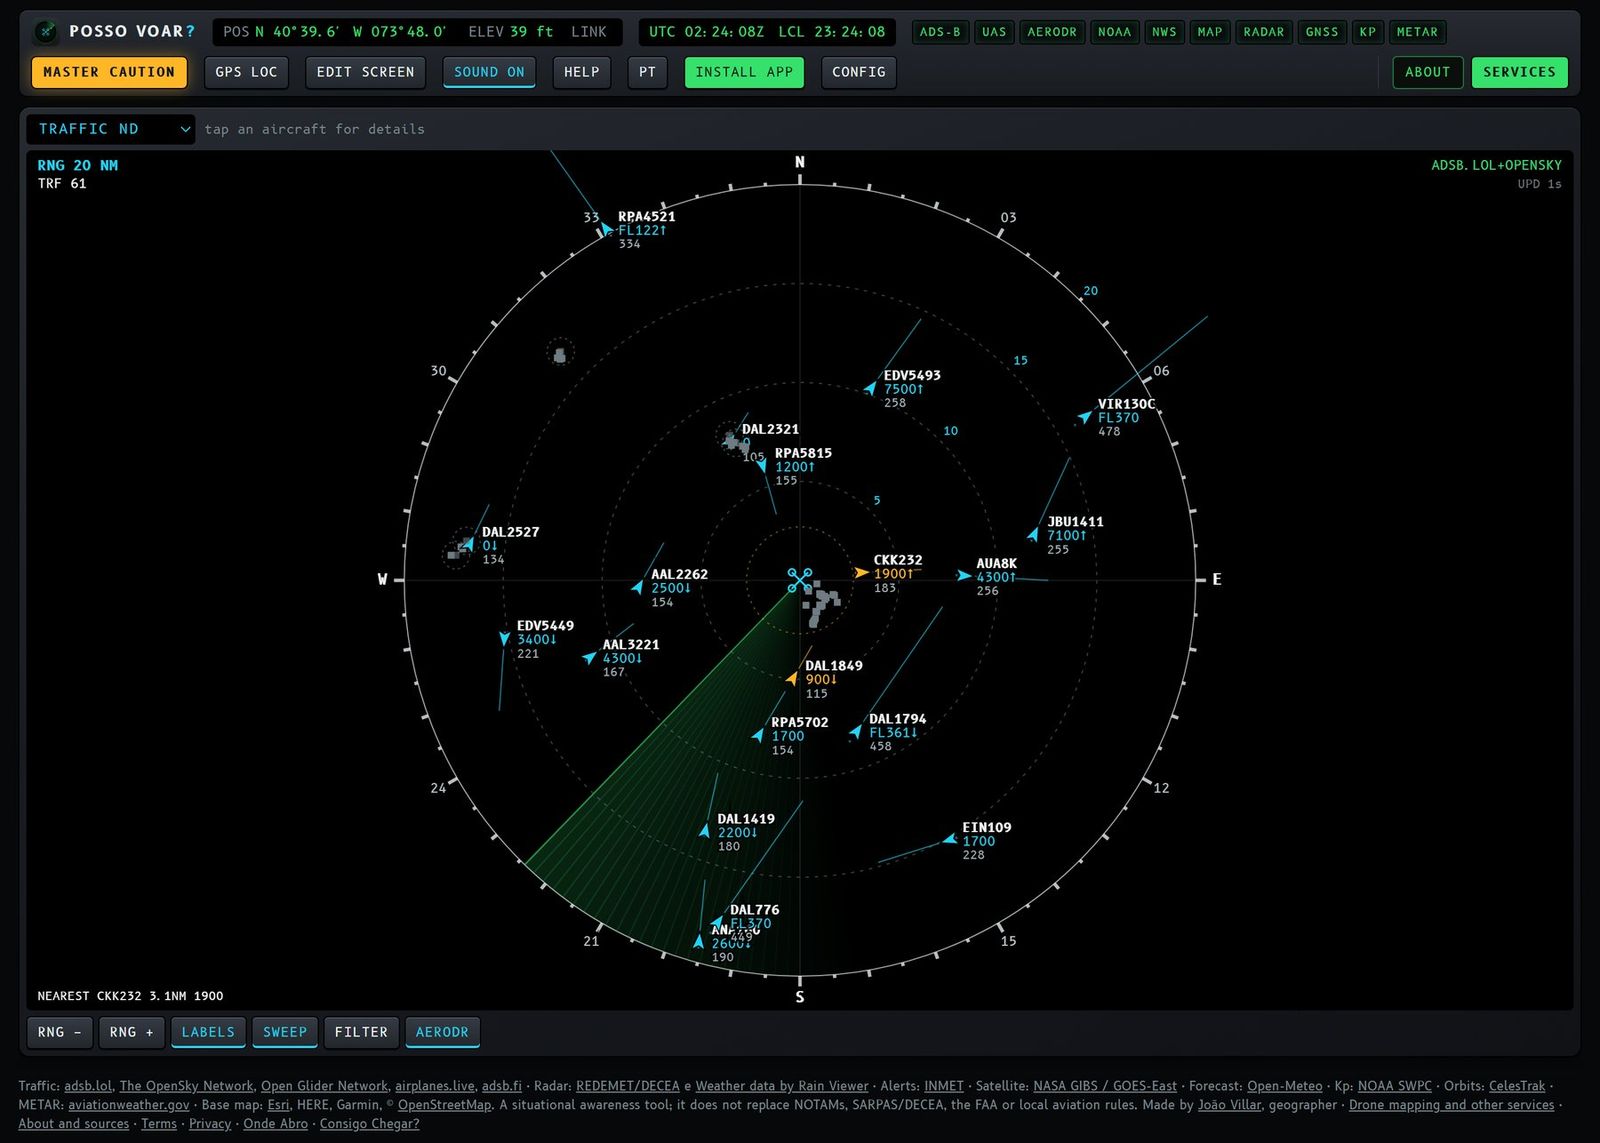Image resolution: width=1600 pixels, height=1143 pixels.
Task: Select the EIN109 aircraft icon
Action: coord(949,840)
